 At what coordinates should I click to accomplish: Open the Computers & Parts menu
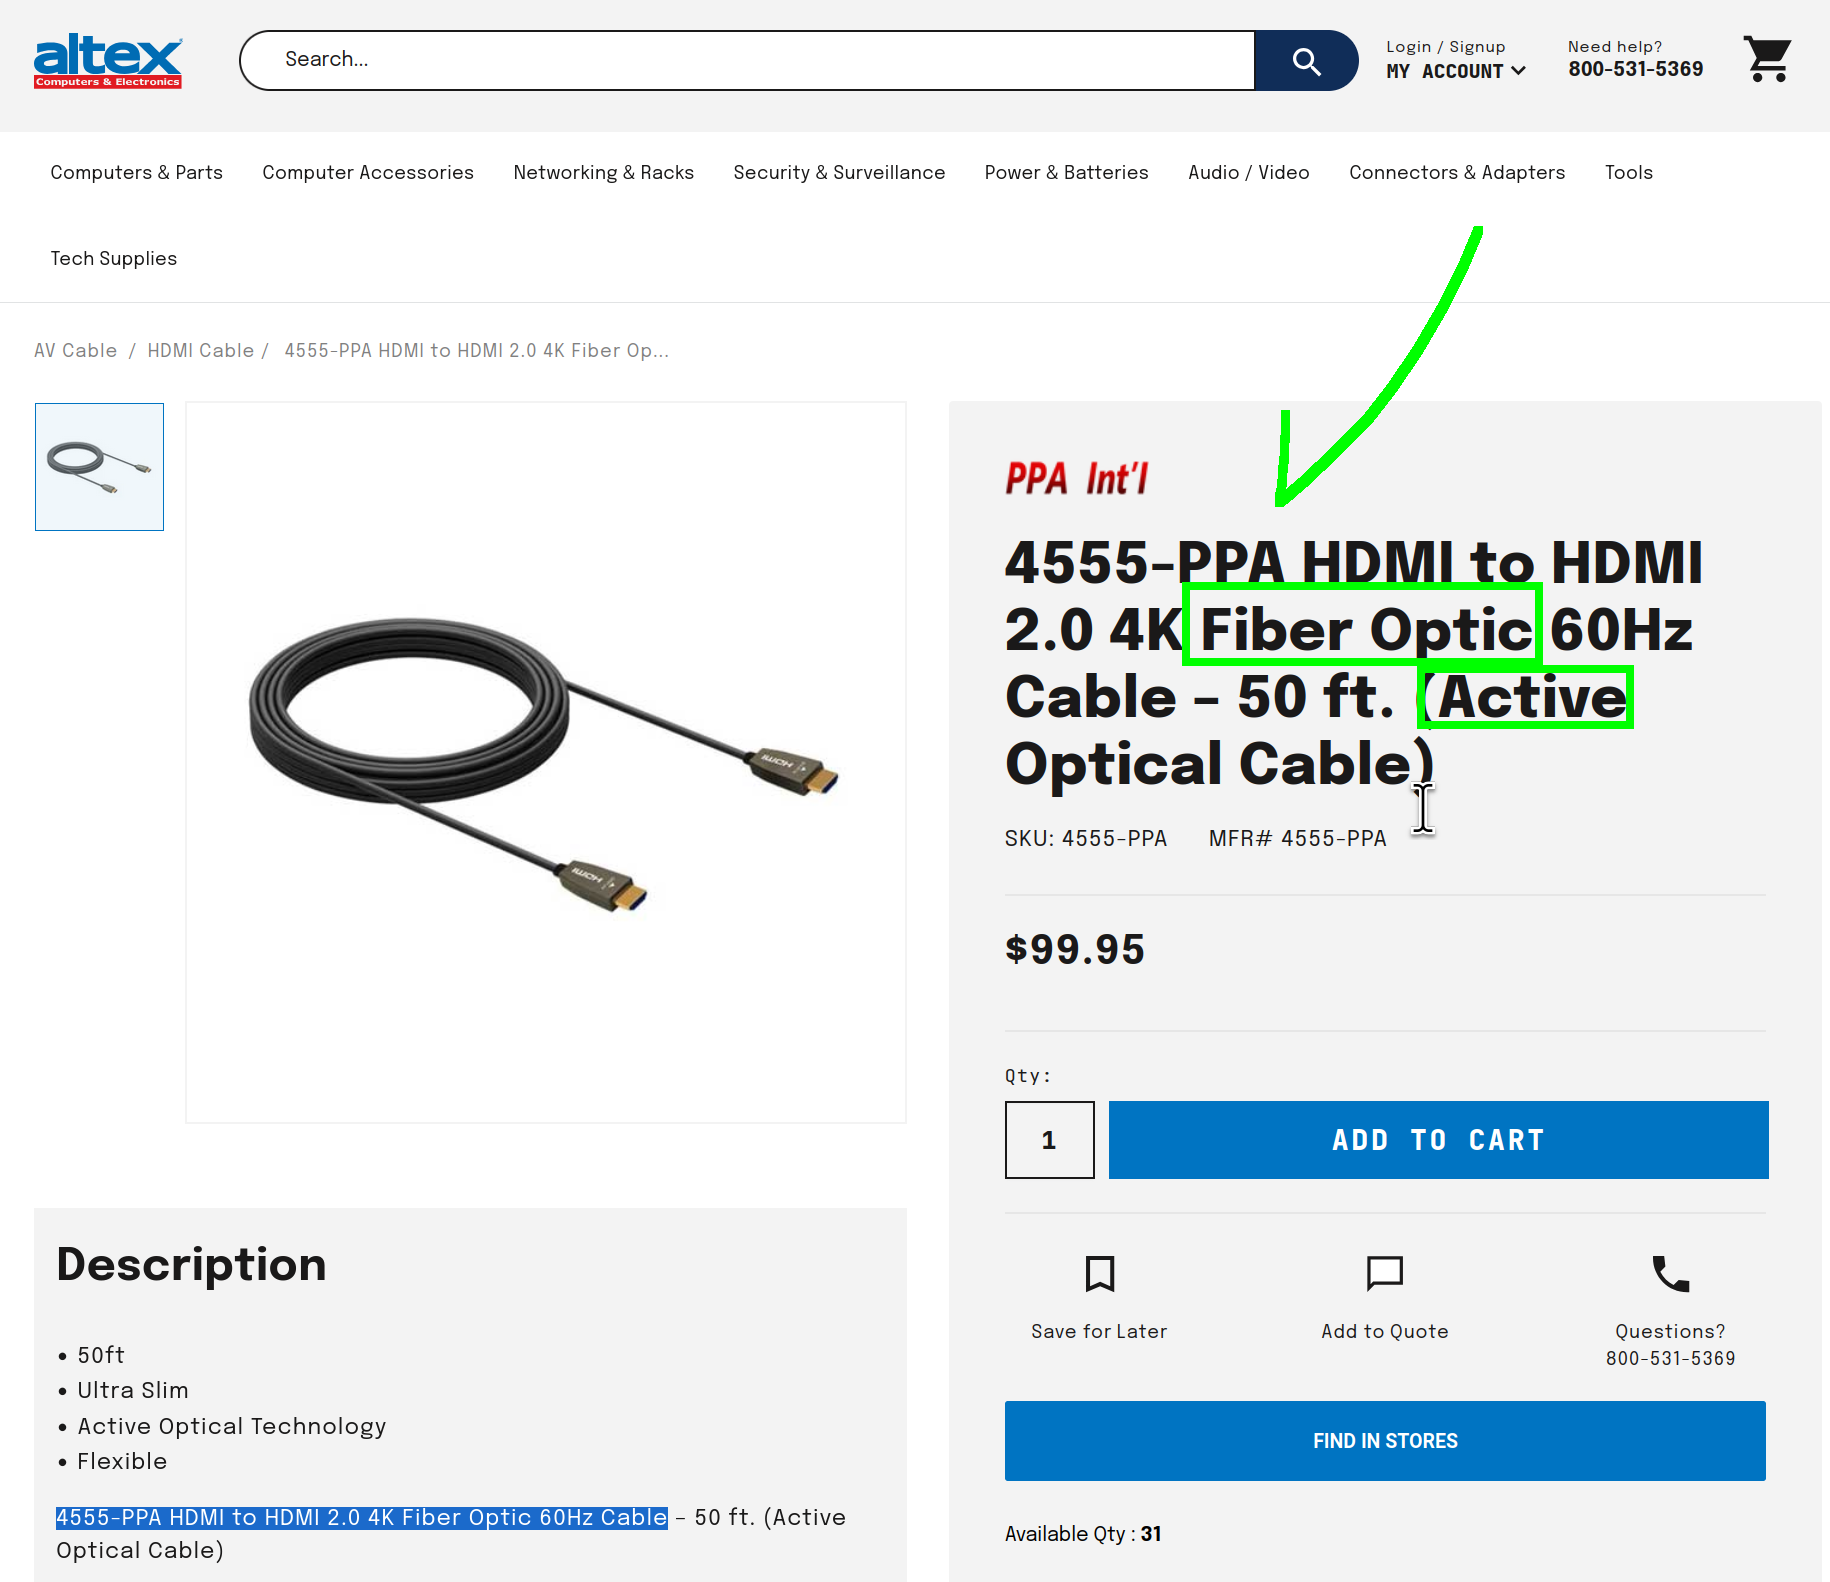pyautogui.click(x=137, y=173)
